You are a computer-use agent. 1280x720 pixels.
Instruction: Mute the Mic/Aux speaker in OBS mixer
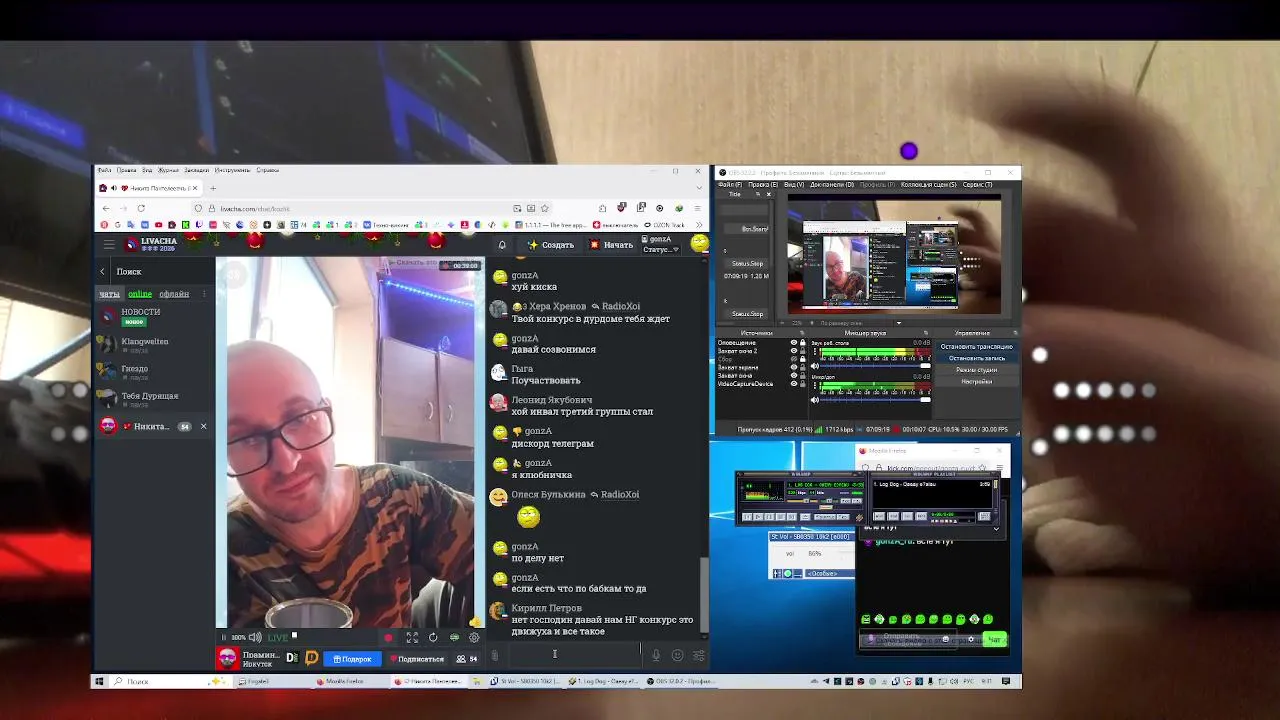tap(815, 400)
